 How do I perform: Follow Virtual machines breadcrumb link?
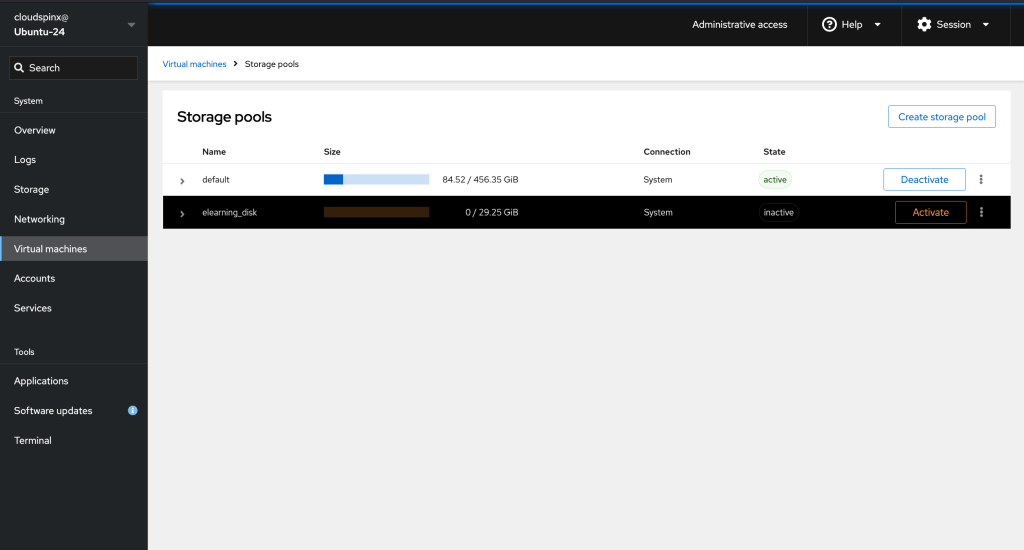click(195, 64)
